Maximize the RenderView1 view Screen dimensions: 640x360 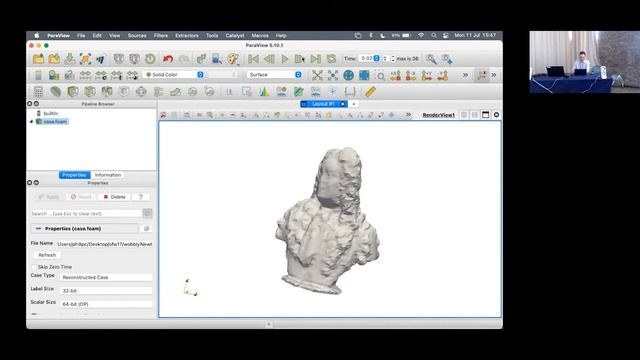[485, 115]
